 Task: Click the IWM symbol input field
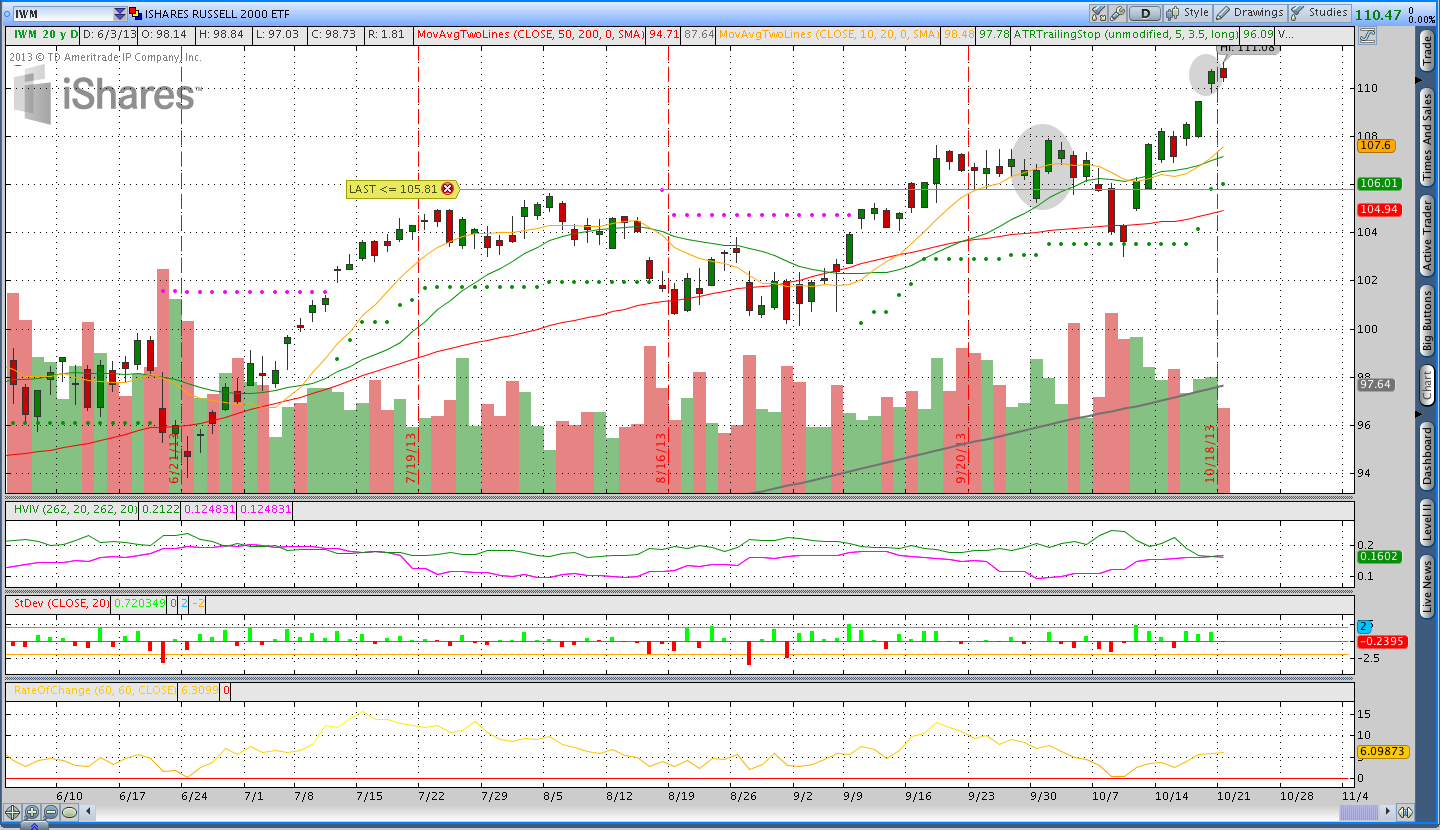(63, 14)
